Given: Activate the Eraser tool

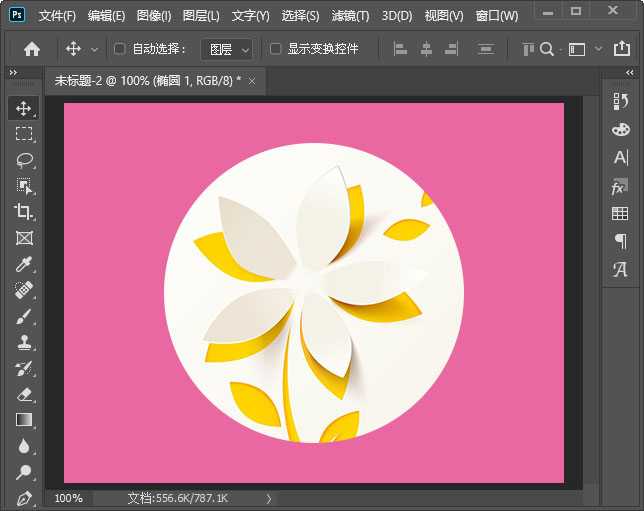Looking at the screenshot, I should click(24, 394).
